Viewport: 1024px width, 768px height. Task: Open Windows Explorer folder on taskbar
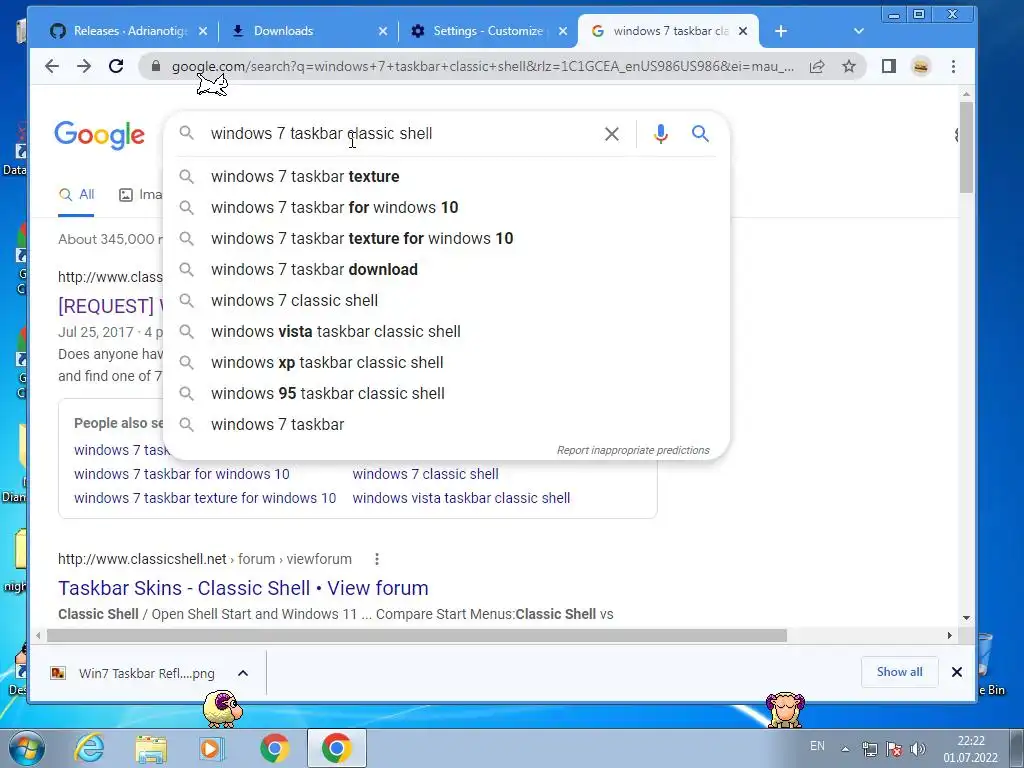pyautogui.click(x=151, y=748)
